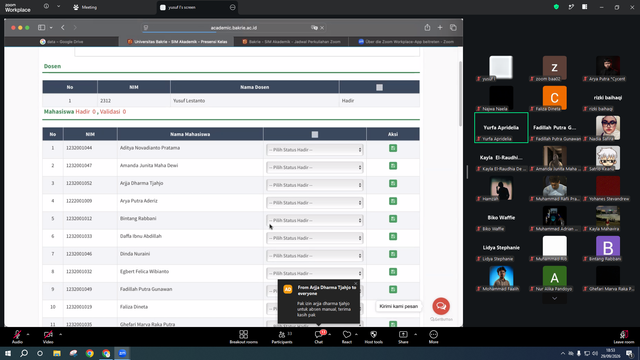
Task: Click the green encryption shield icon
Action: pos(556,7)
